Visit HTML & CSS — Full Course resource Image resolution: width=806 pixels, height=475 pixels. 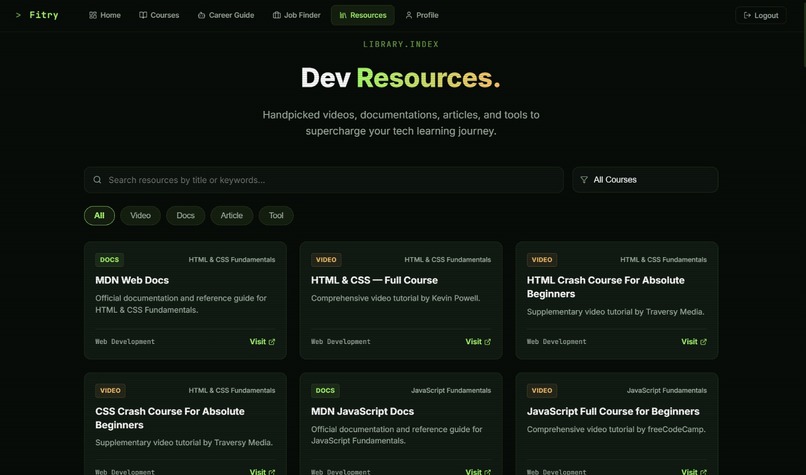pos(478,341)
